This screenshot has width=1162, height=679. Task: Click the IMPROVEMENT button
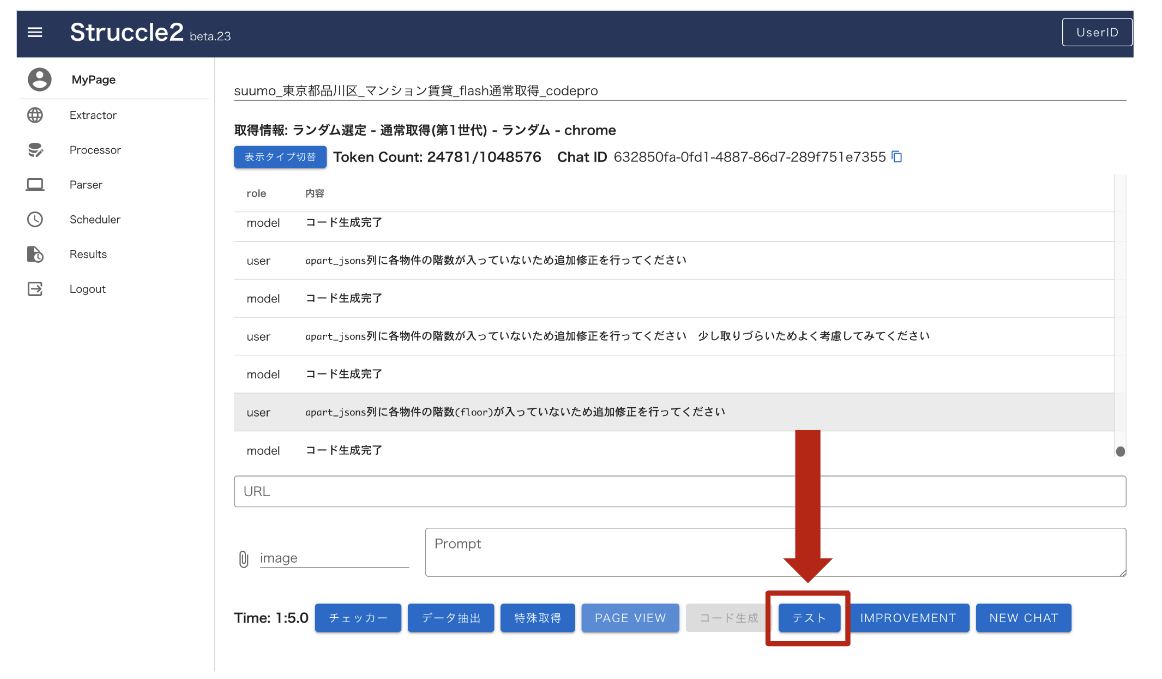coord(908,617)
